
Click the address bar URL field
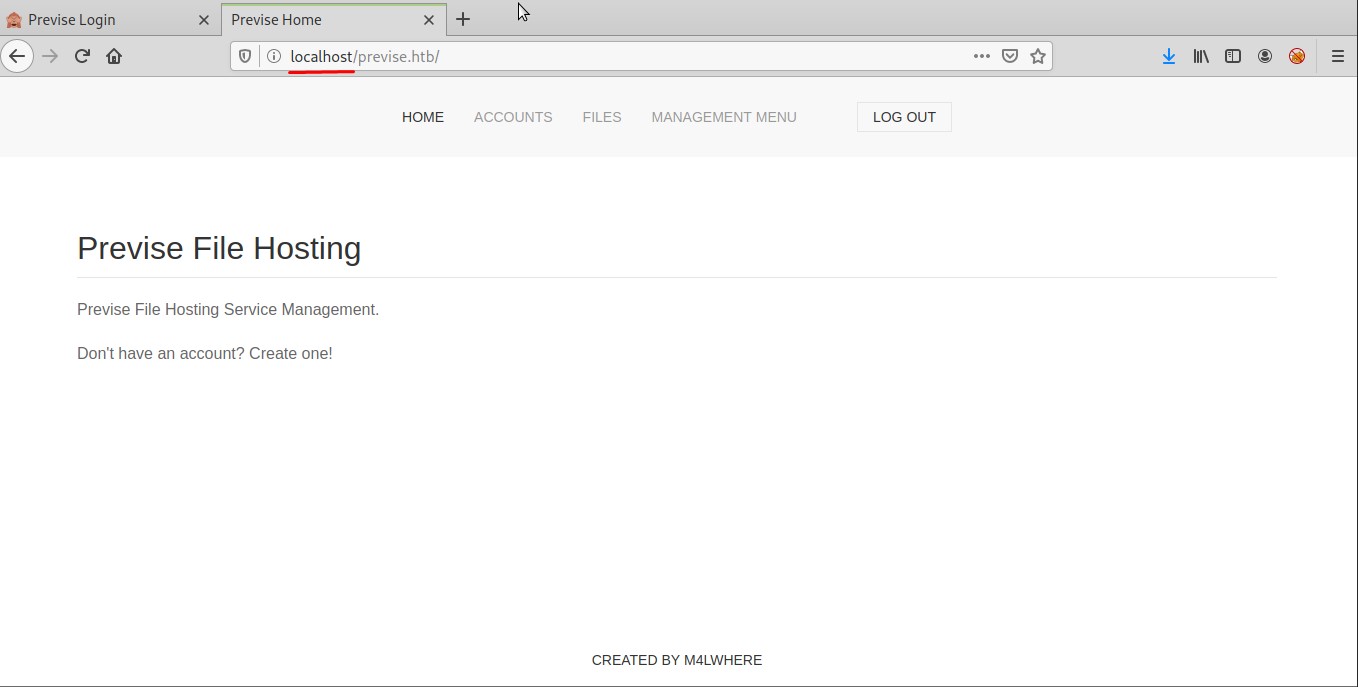point(620,57)
